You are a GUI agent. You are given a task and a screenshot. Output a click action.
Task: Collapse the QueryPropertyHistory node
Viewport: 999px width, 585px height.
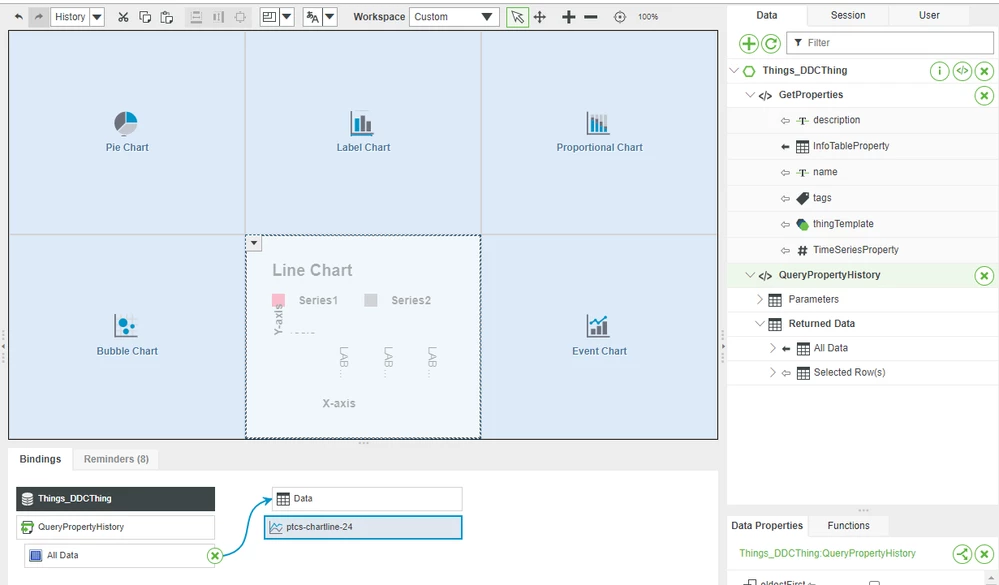tap(750, 275)
